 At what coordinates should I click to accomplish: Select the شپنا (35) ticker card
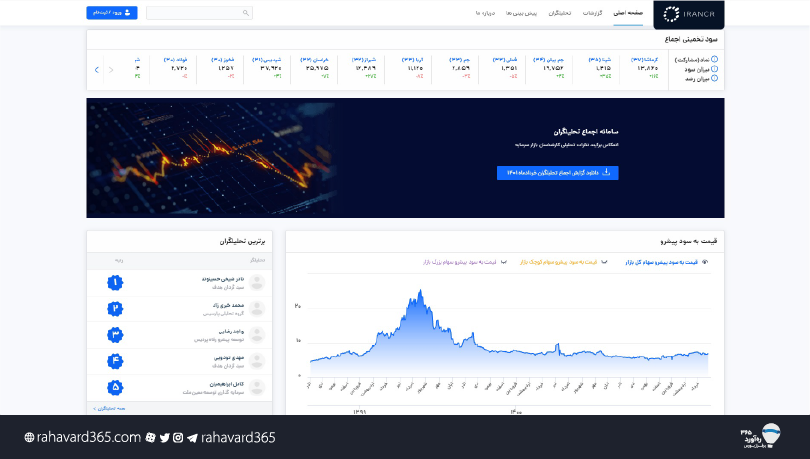(x=598, y=68)
